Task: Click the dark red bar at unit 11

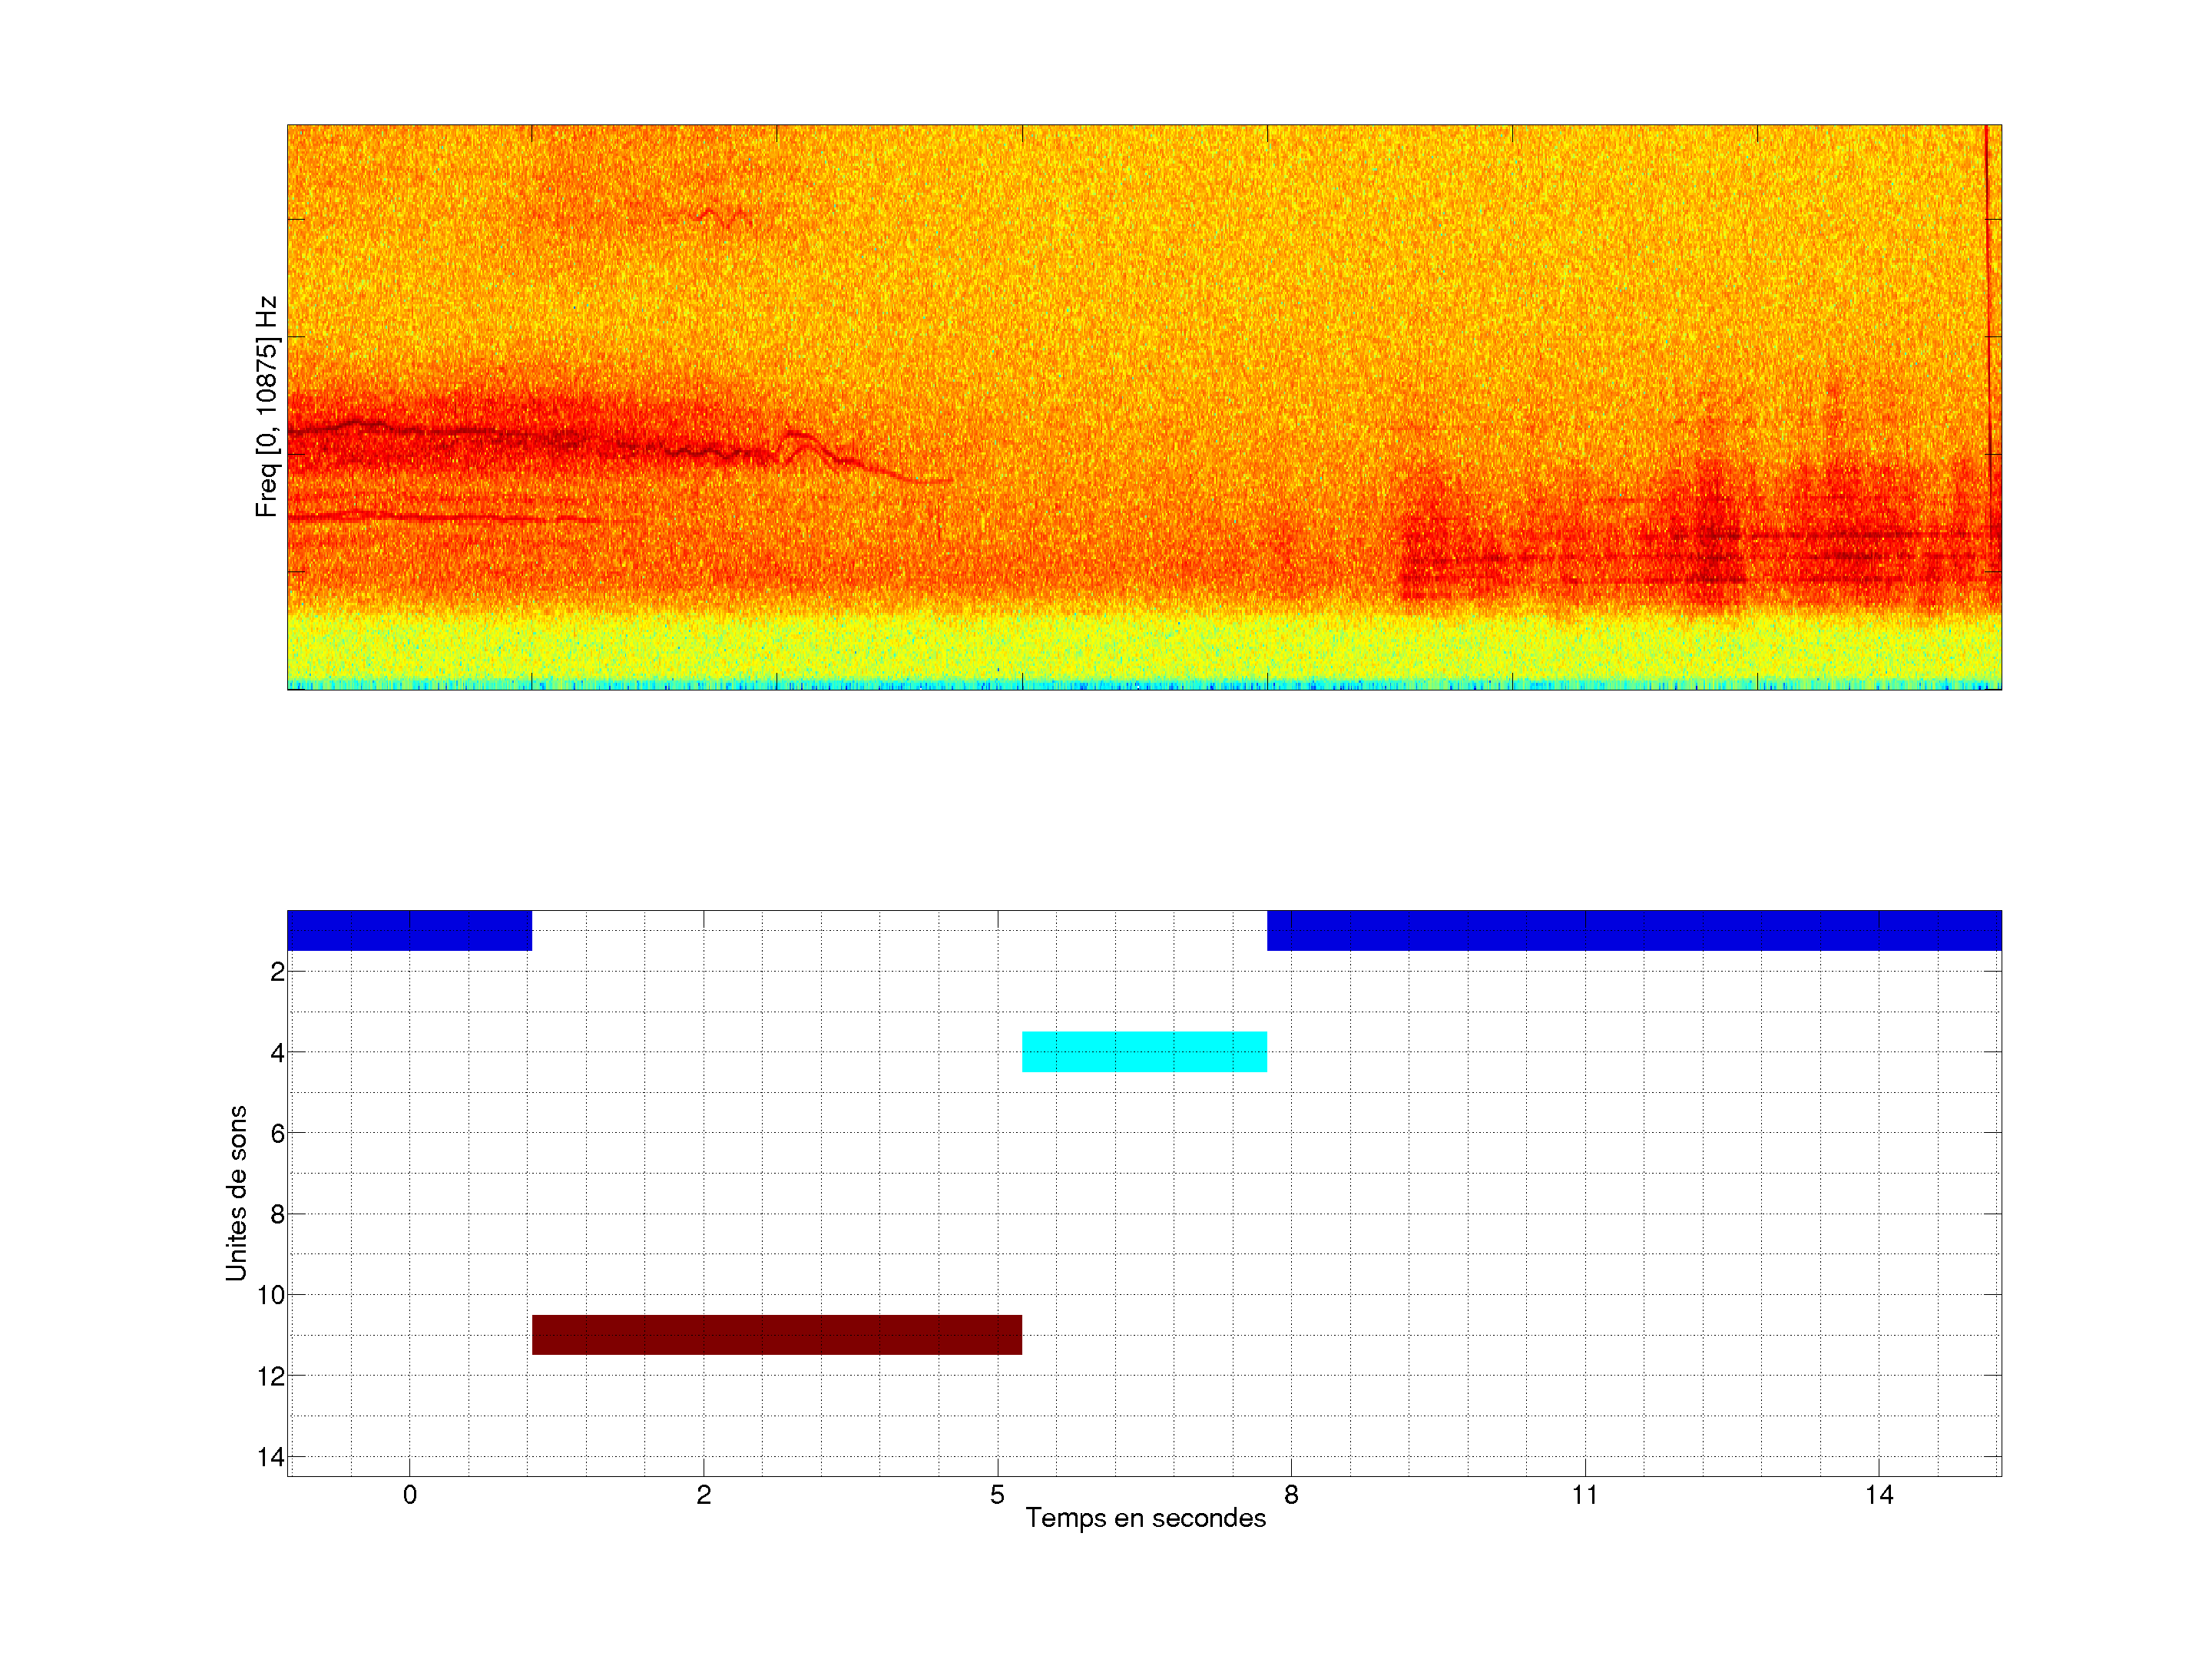Action: tap(776, 1334)
